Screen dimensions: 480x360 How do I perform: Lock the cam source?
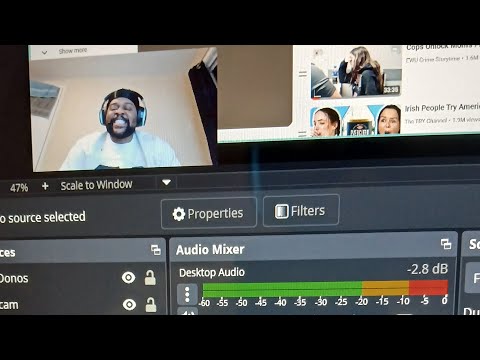click(151, 304)
